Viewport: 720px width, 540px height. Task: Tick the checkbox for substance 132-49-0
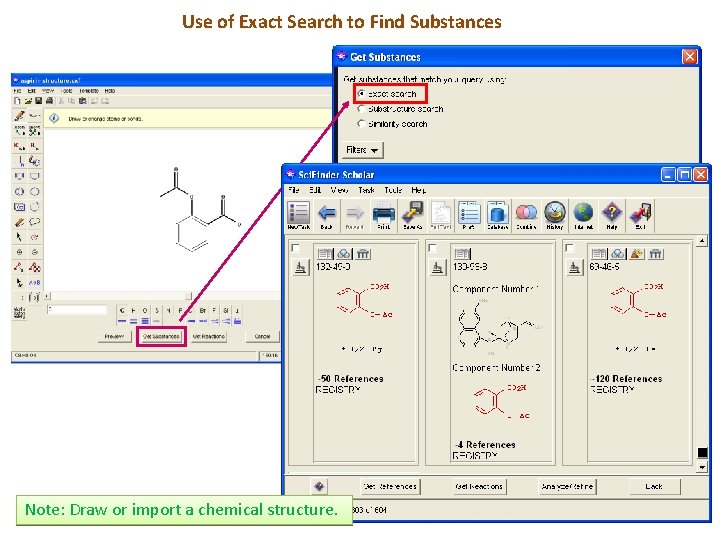(295, 248)
